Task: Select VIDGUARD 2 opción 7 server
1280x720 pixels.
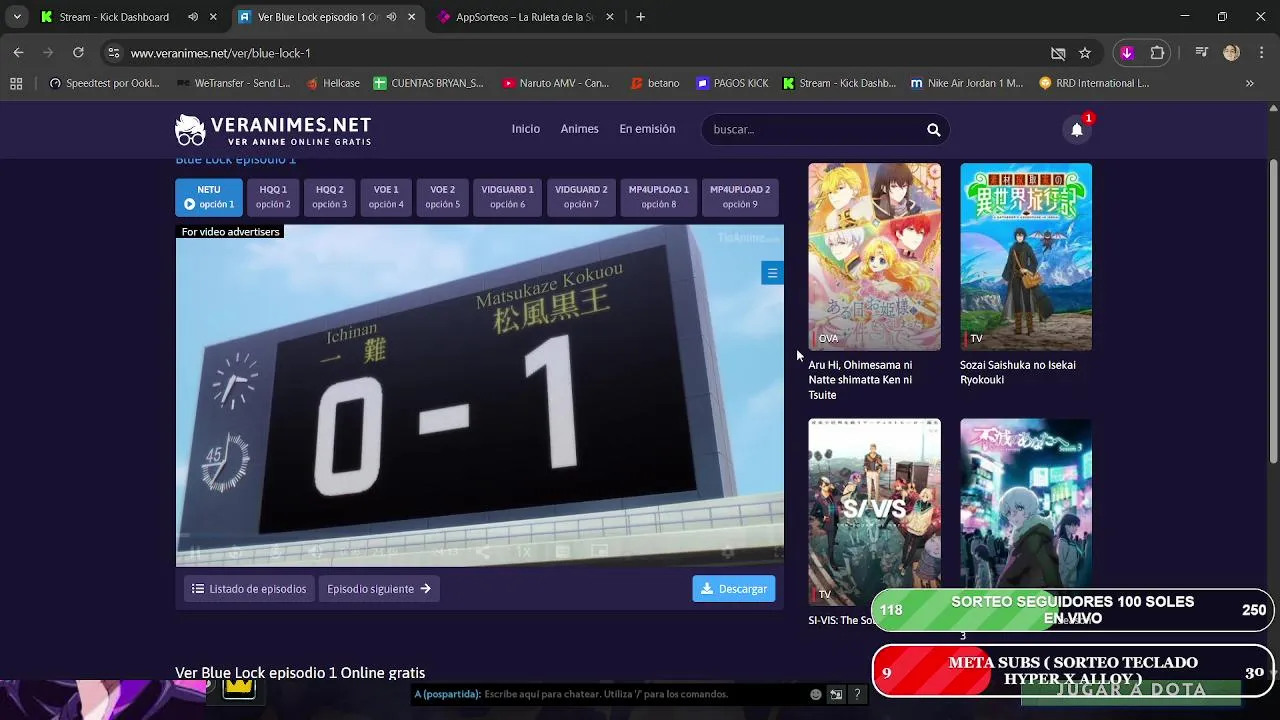Action: pos(581,197)
